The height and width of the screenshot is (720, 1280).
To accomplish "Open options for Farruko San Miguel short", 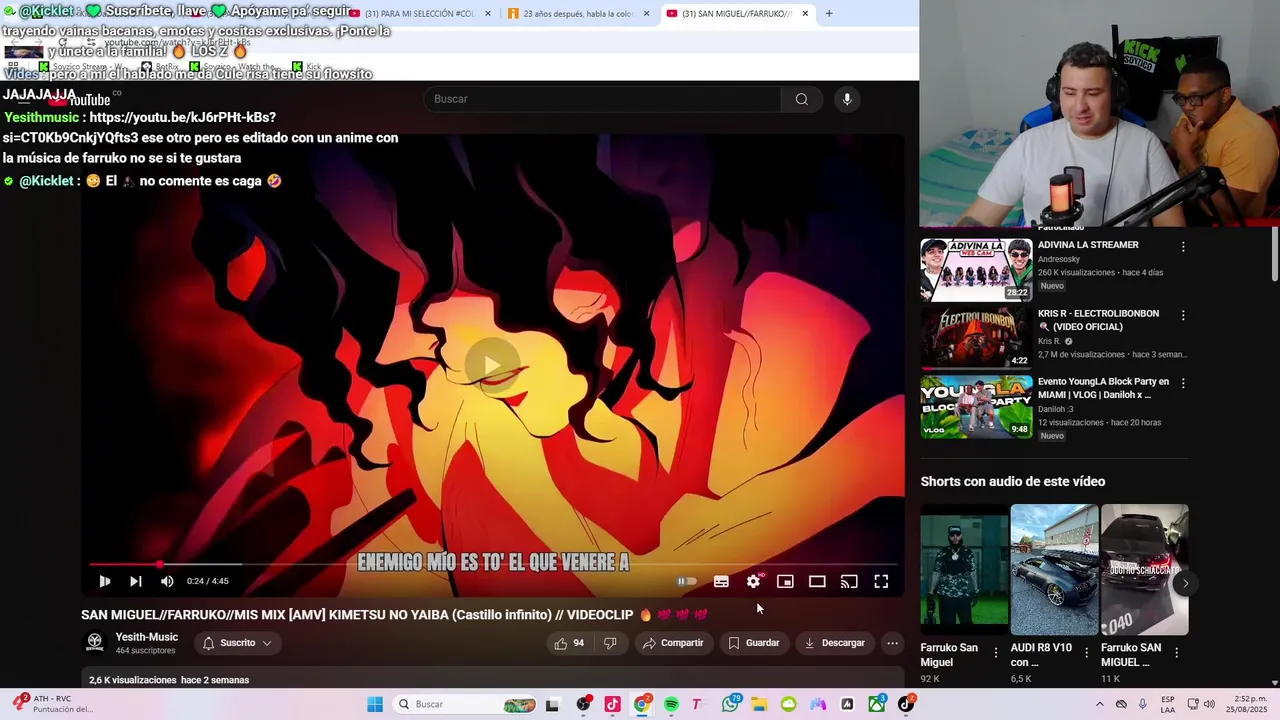I will tap(995, 652).
